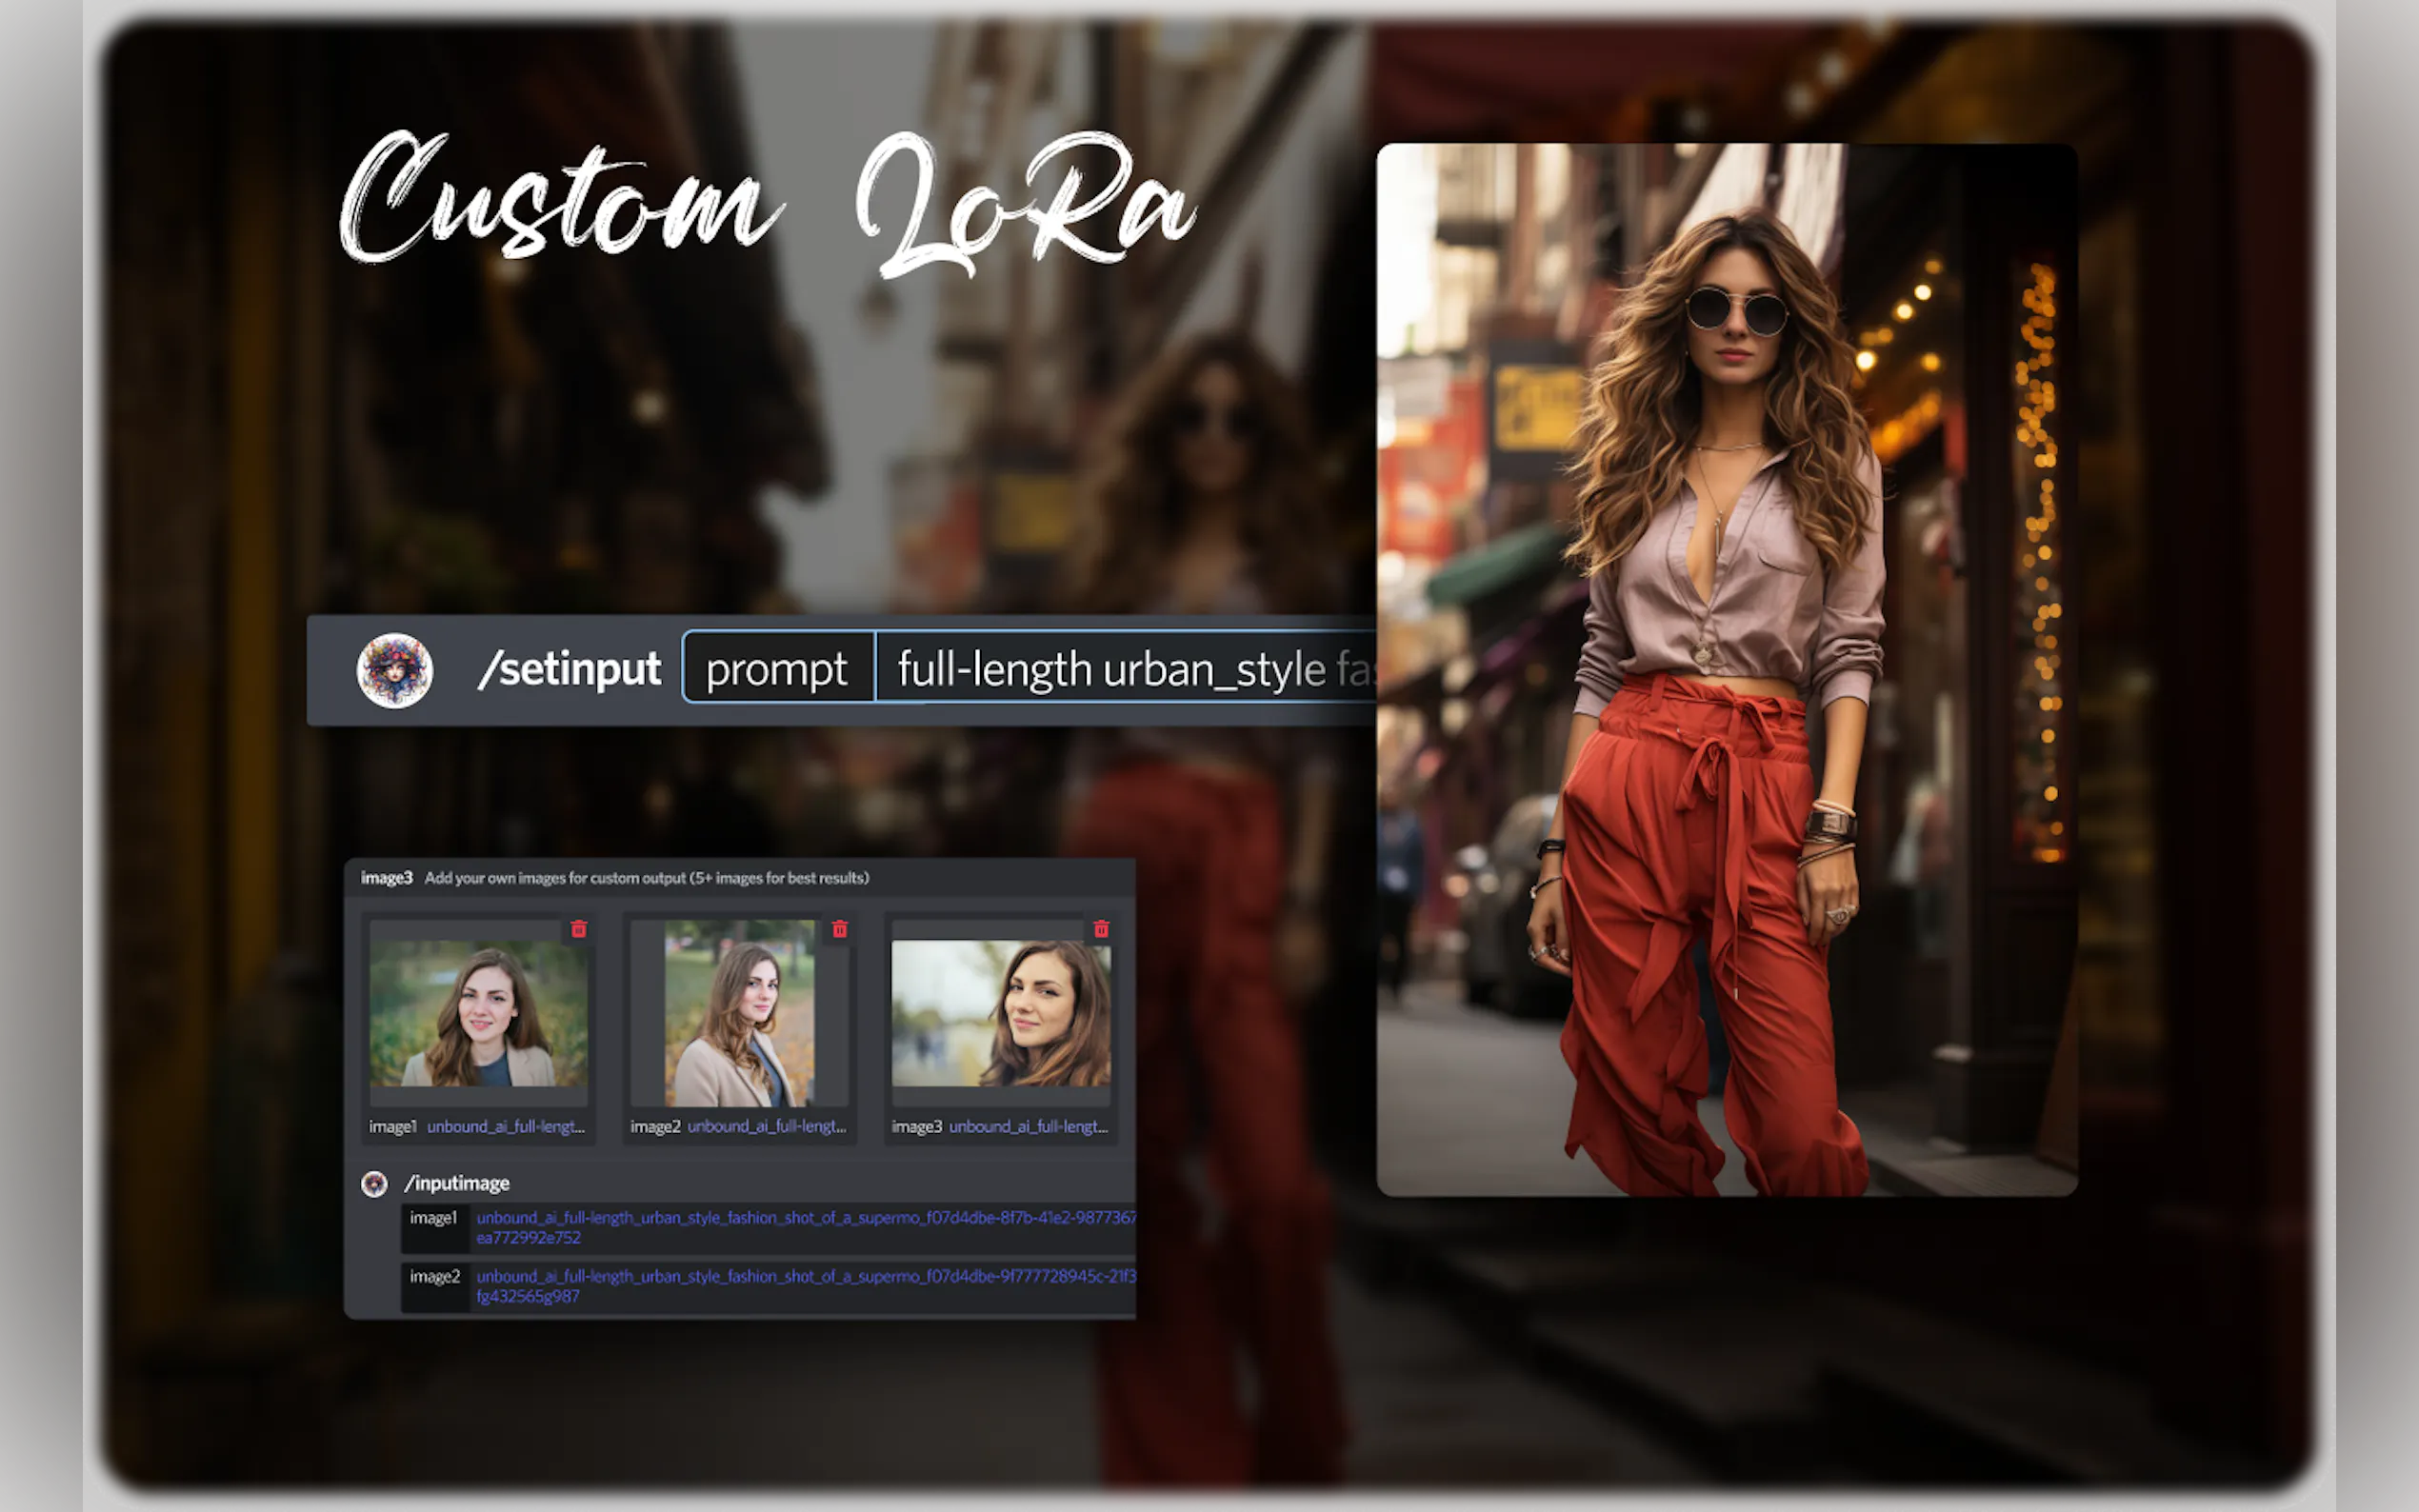Click the /inputimage command label
Viewport: 2419px width, 1512px height.
tap(457, 1184)
